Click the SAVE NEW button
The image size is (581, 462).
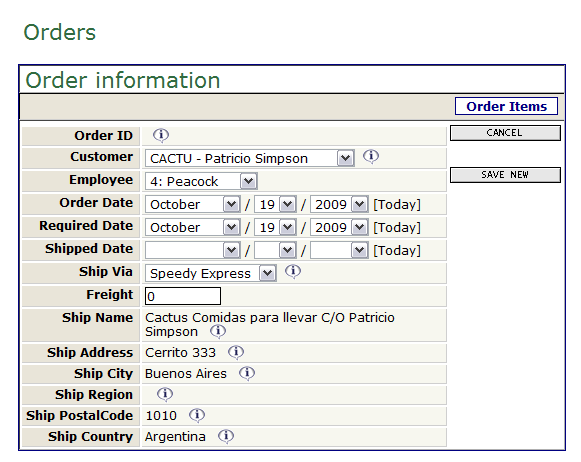point(505,175)
